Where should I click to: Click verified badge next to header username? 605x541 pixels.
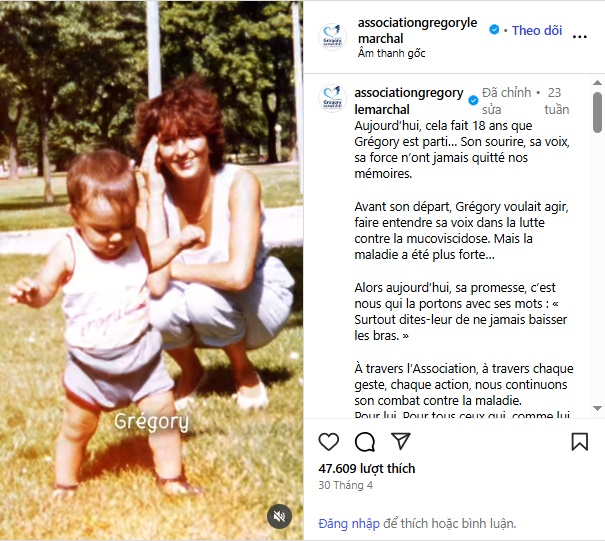(x=494, y=30)
